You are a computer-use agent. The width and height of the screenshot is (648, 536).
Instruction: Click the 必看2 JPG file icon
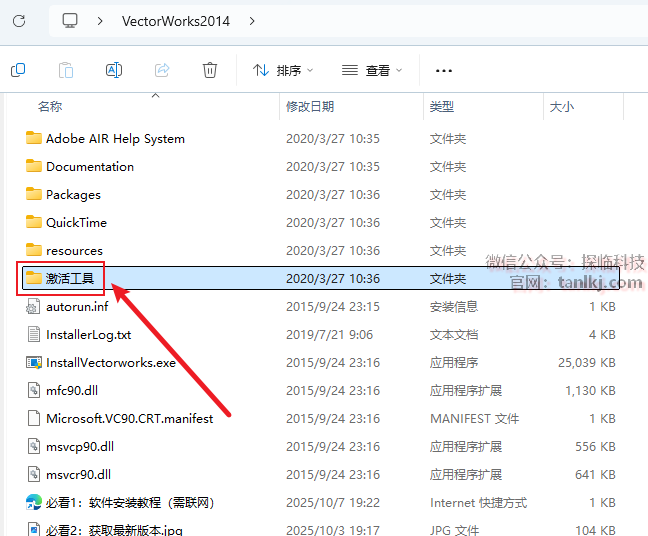point(34,529)
